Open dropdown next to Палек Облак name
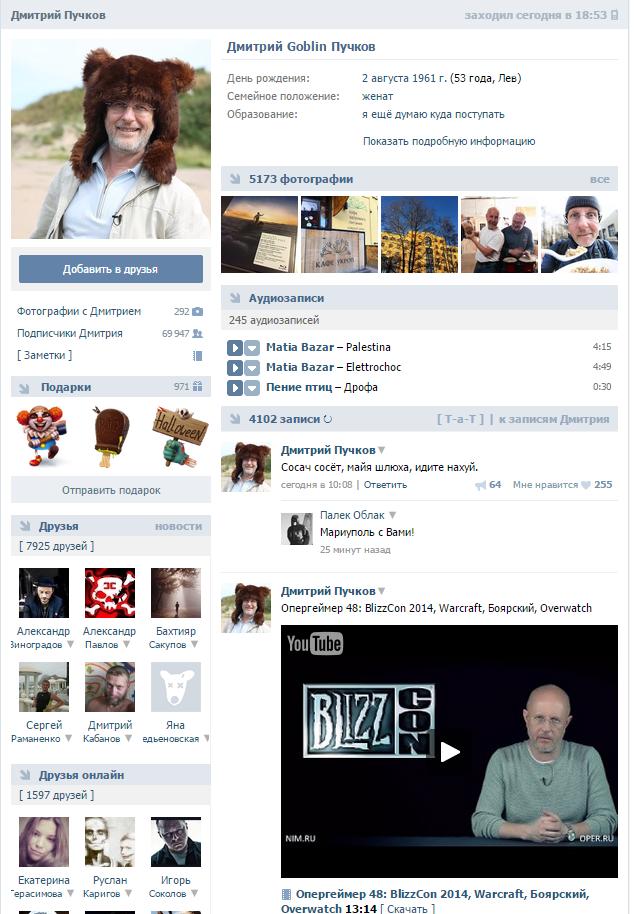The width and height of the screenshot is (644, 914). (x=392, y=515)
